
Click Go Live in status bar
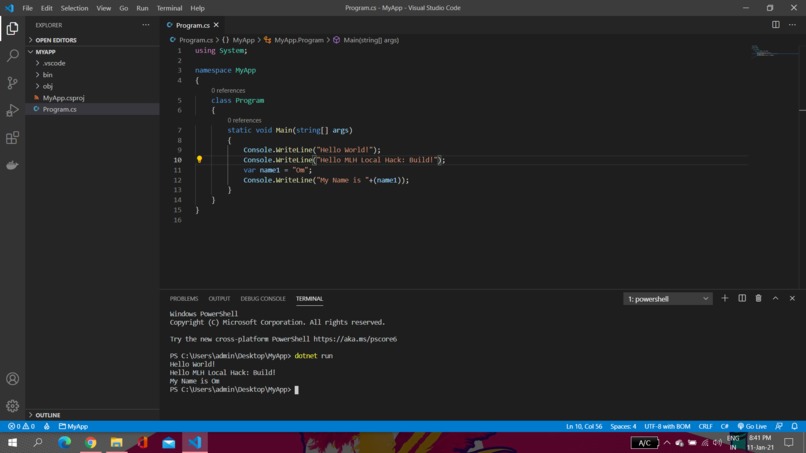pos(752,426)
